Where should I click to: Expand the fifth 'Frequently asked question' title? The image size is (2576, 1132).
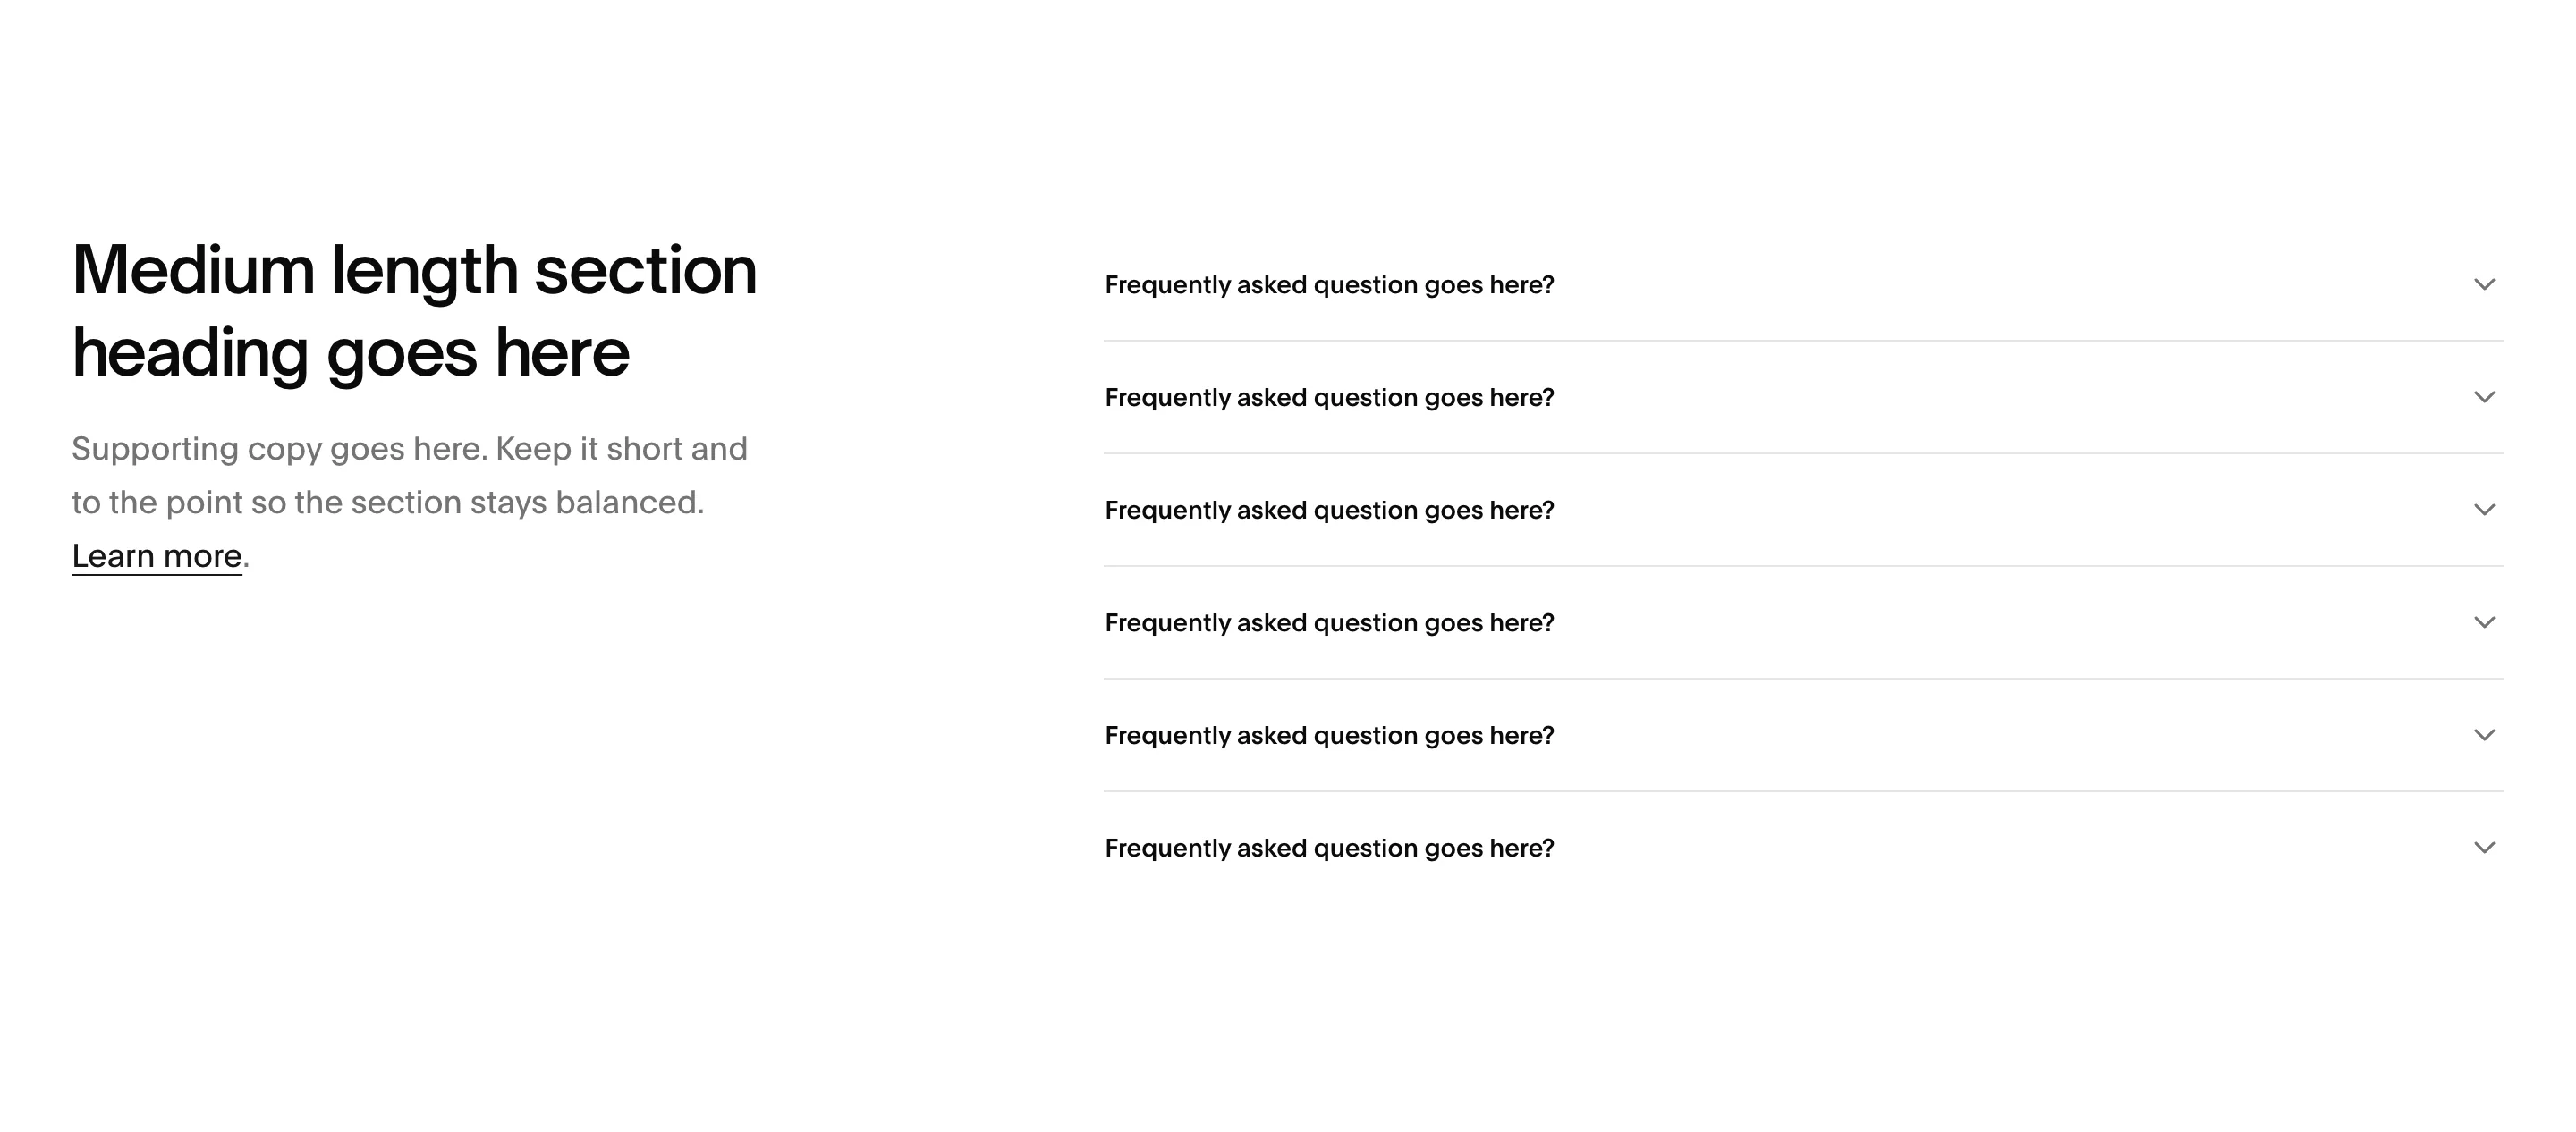[1329, 736]
